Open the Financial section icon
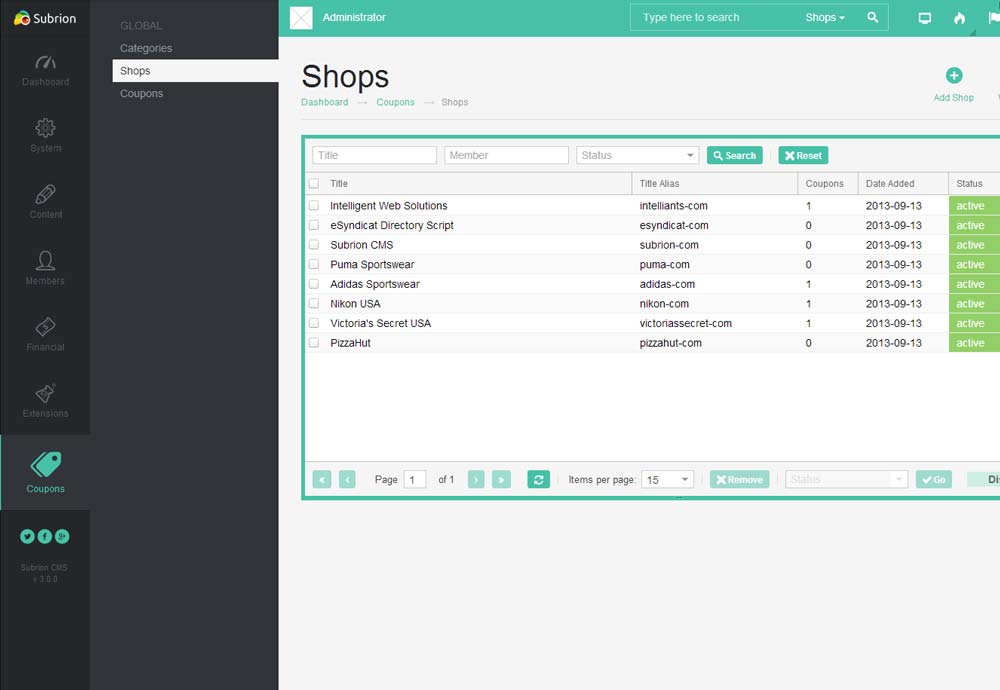This screenshot has height=690, width=1000. tap(45, 327)
